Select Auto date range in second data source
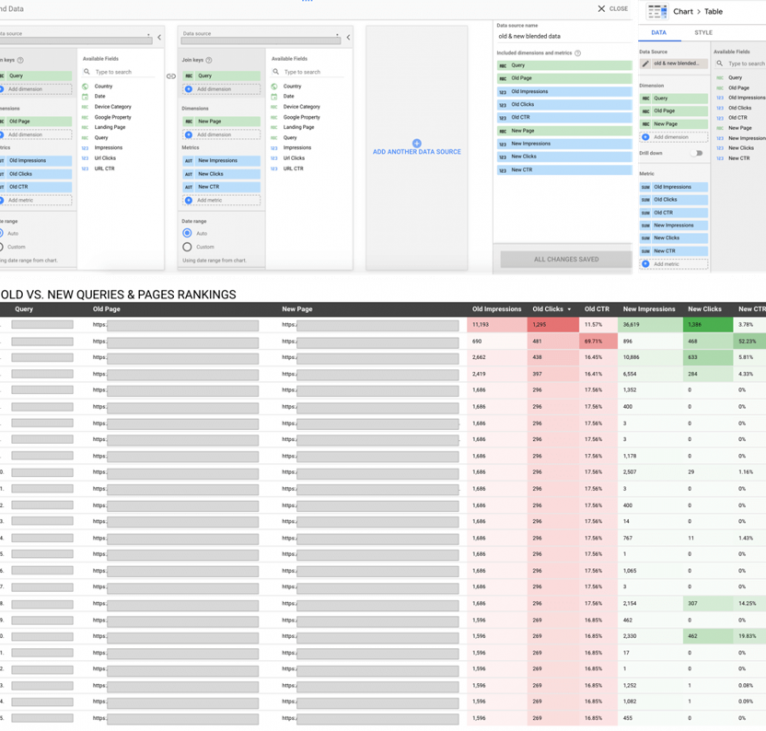The image size is (766, 731). [x=187, y=233]
